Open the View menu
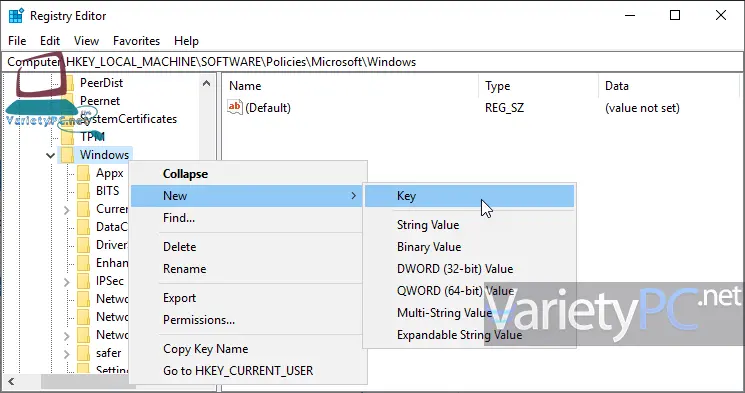This screenshot has height=393, width=745. tap(86, 41)
